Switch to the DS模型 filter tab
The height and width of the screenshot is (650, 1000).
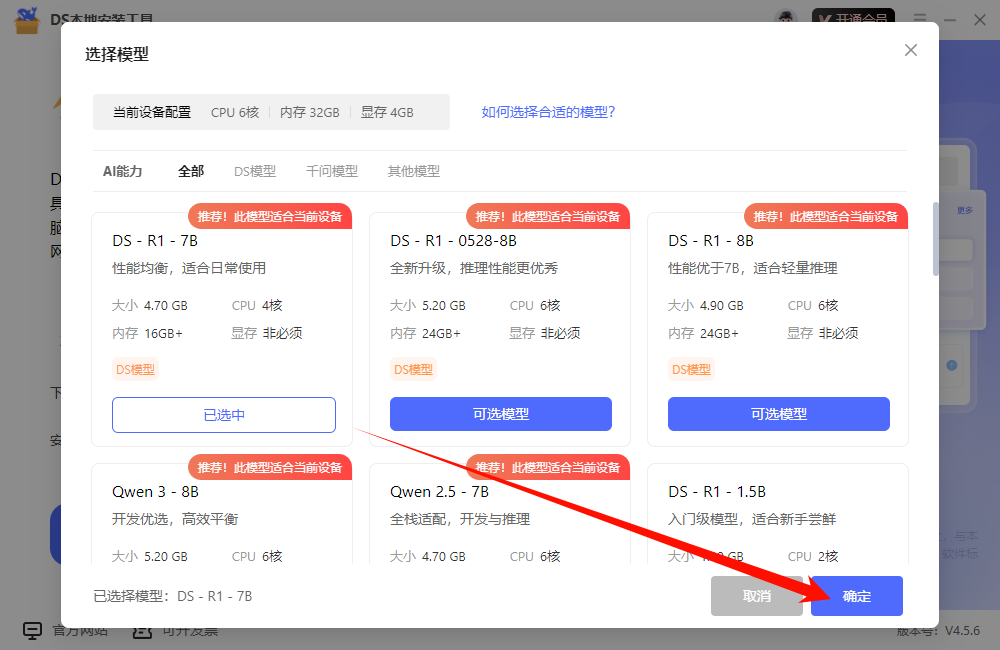click(255, 171)
